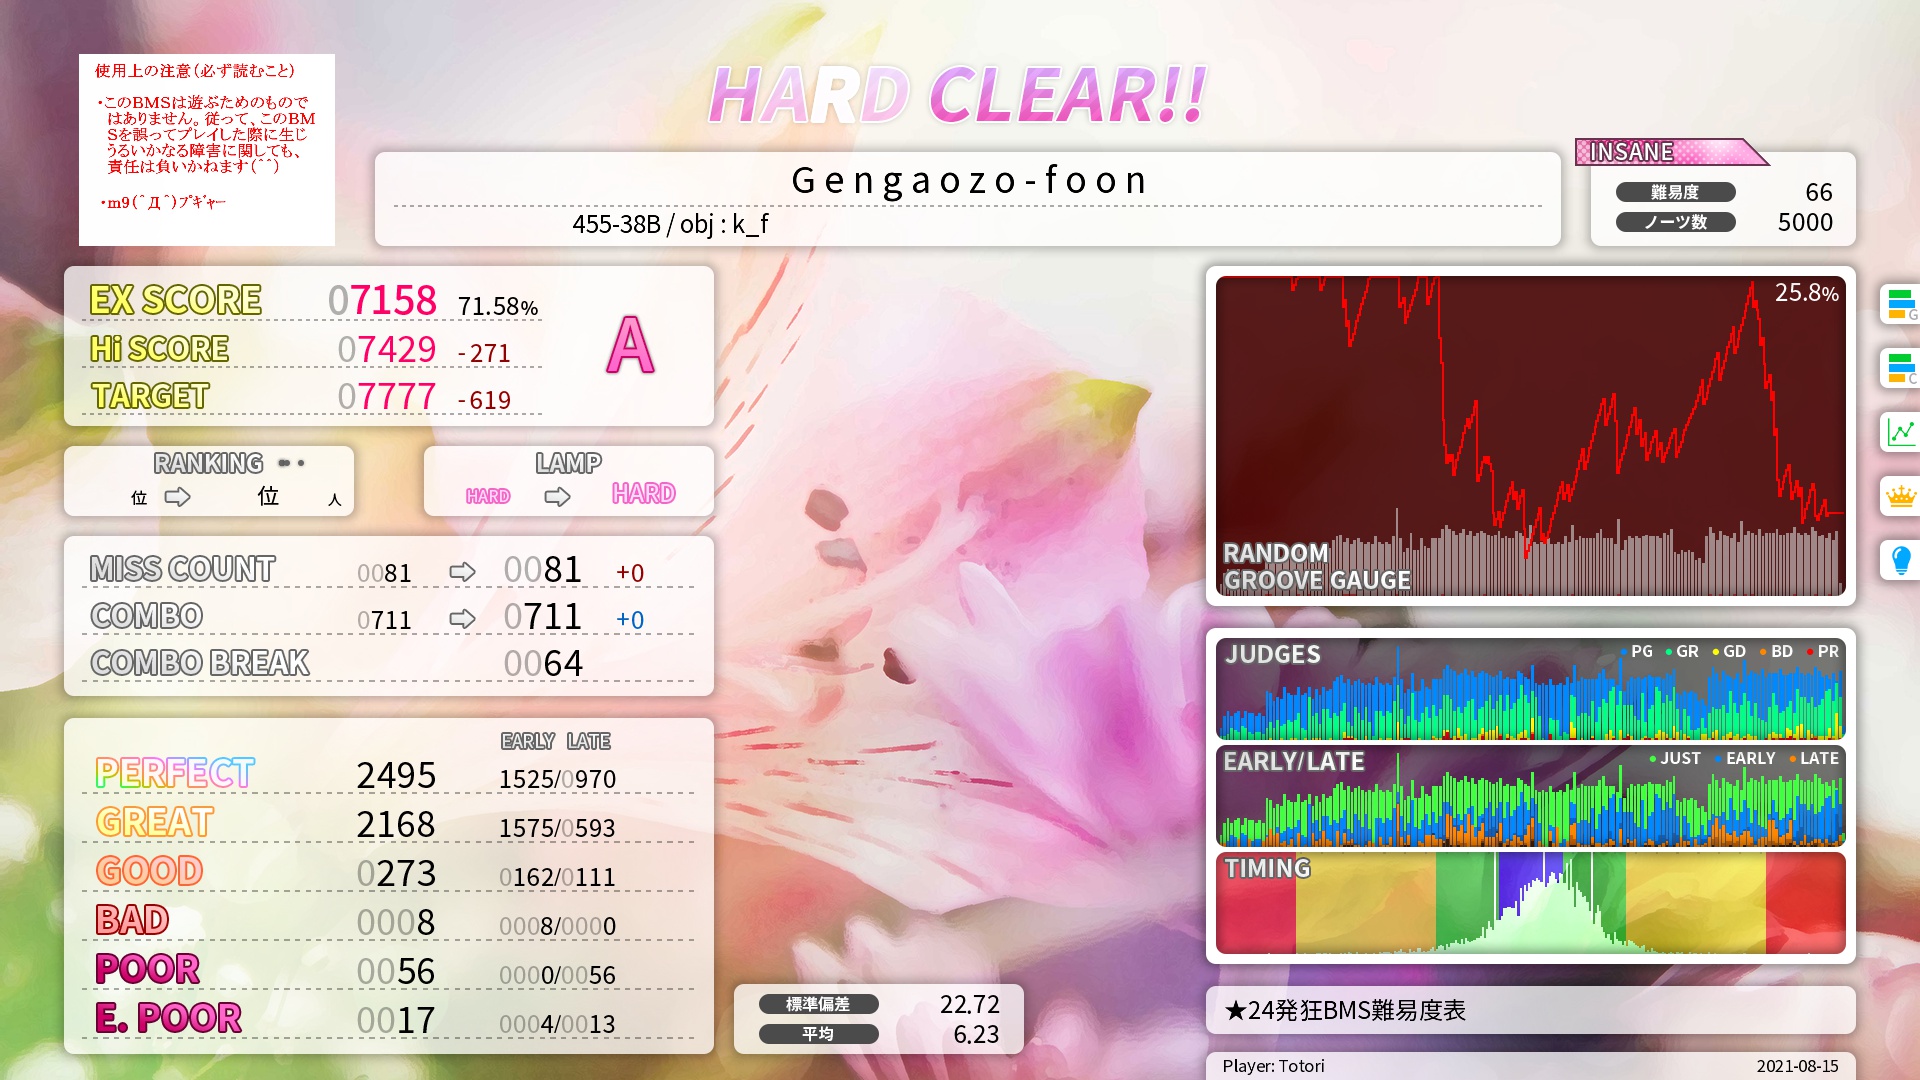The width and height of the screenshot is (1920, 1080).
Task: Click the JUST legend entry
Action: (1675, 758)
